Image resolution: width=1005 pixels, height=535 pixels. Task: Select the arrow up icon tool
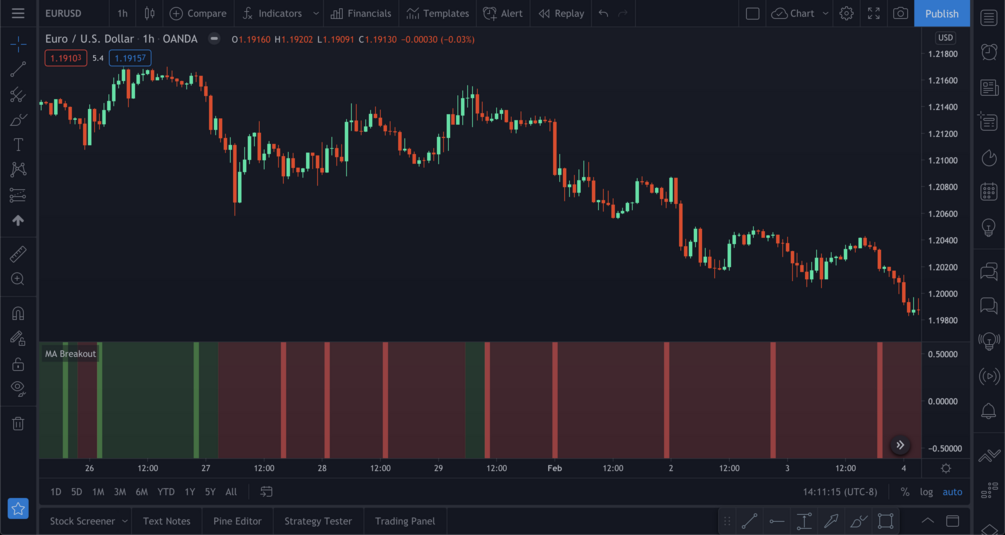coord(18,220)
